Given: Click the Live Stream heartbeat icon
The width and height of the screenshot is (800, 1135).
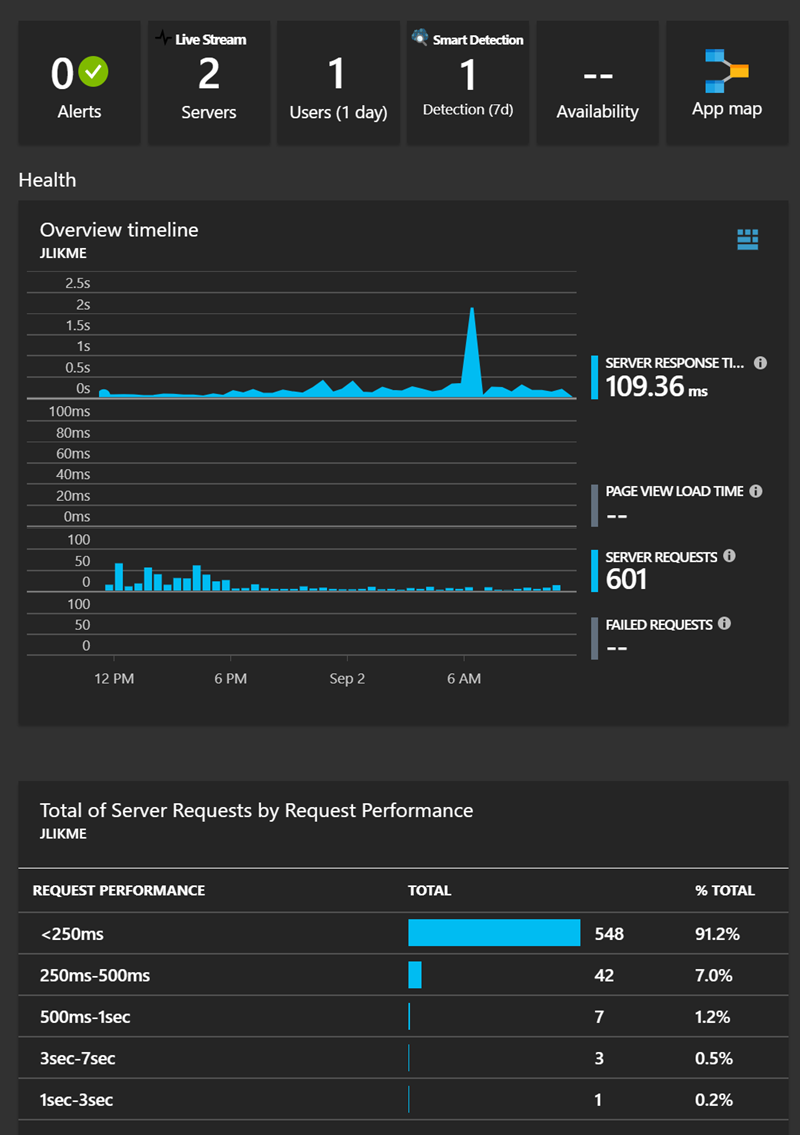Looking at the screenshot, I should point(163,38).
